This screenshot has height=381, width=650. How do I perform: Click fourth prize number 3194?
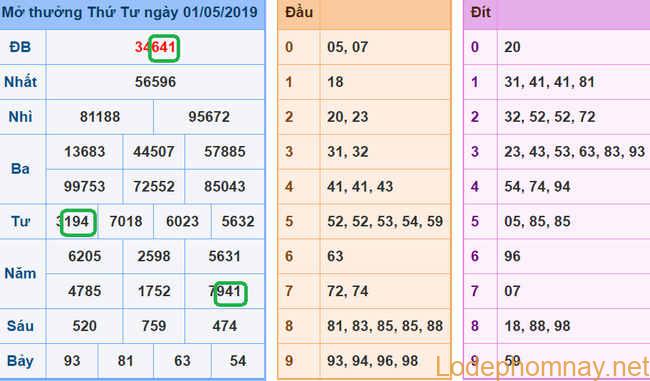point(72,221)
